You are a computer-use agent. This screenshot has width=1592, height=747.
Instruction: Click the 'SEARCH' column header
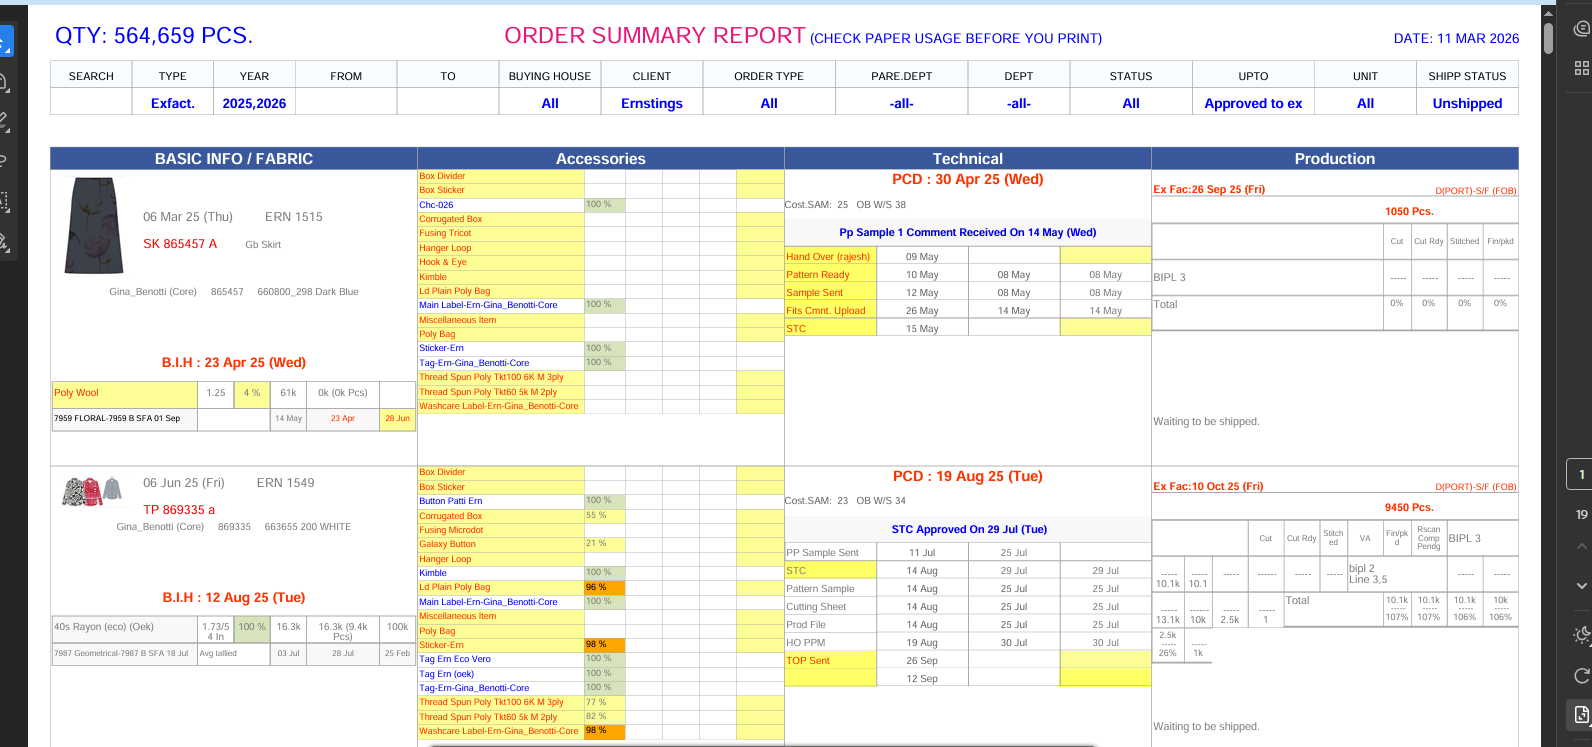tap(91, 76)
